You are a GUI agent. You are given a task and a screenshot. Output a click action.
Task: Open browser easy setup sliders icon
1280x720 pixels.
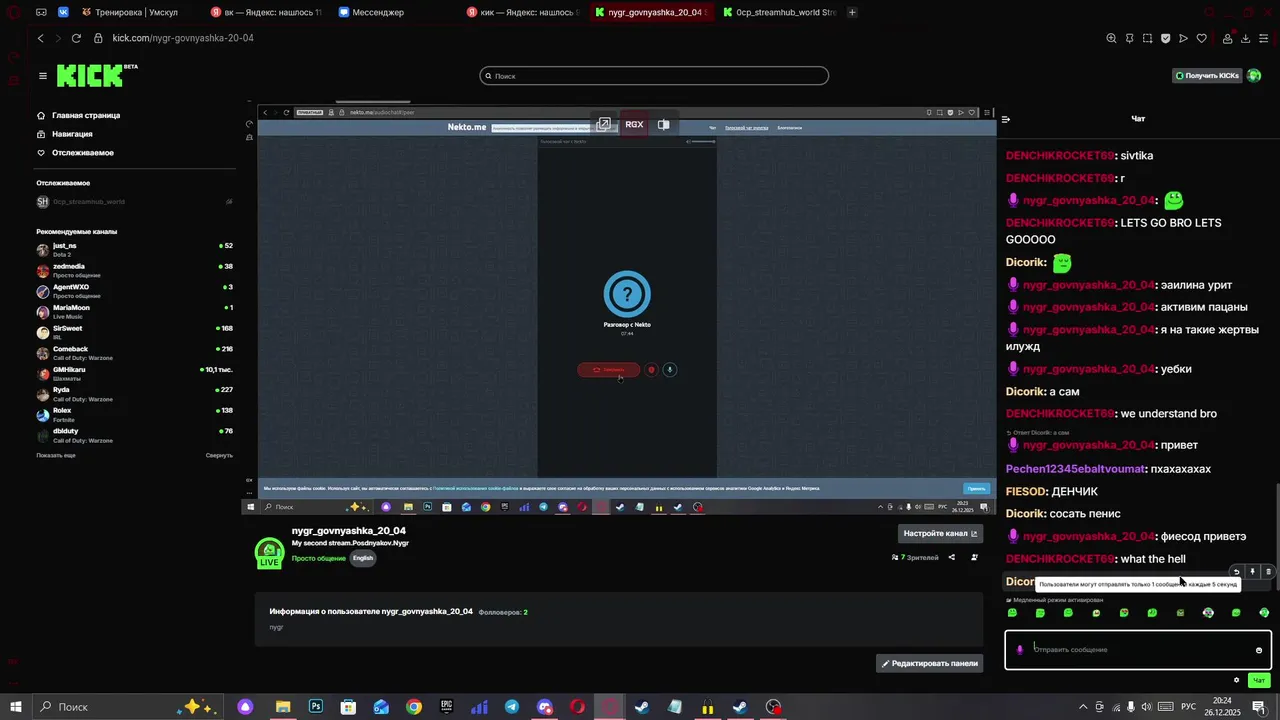[1264, 38]
